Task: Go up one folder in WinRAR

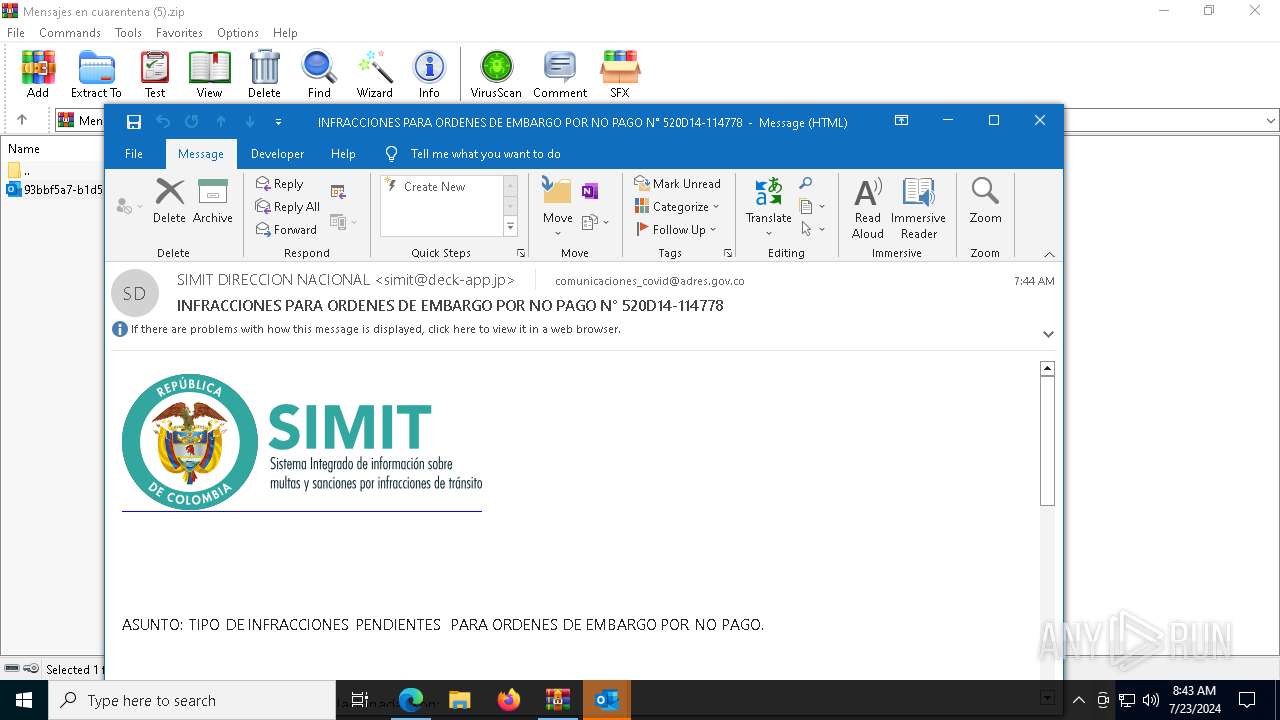Action: pyautogui.click(x=22, y=120)
